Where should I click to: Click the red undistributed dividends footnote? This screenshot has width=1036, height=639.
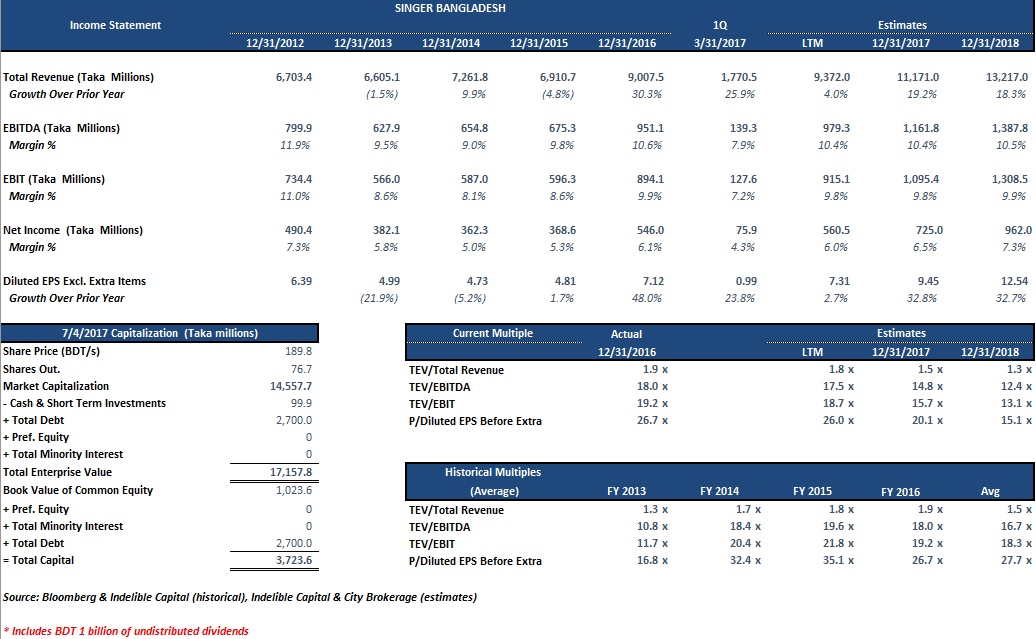click(x=126, y=631)
